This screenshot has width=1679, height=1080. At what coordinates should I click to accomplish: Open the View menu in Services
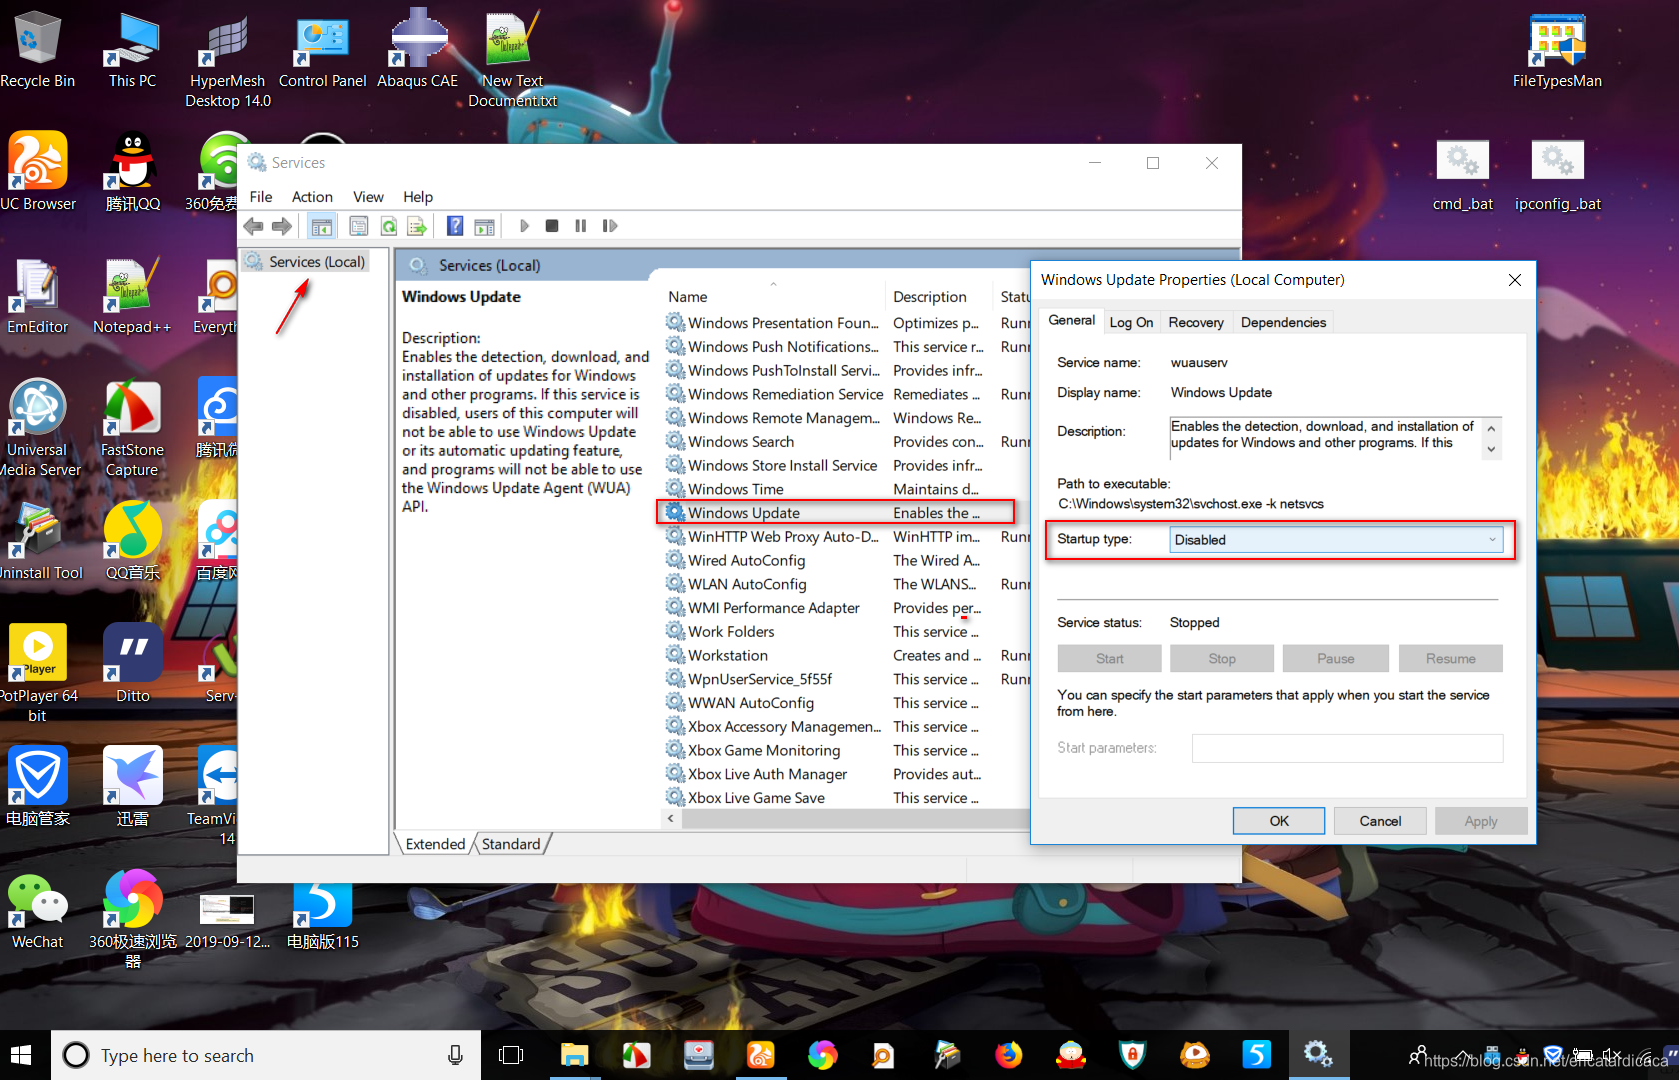coord(368,197)
